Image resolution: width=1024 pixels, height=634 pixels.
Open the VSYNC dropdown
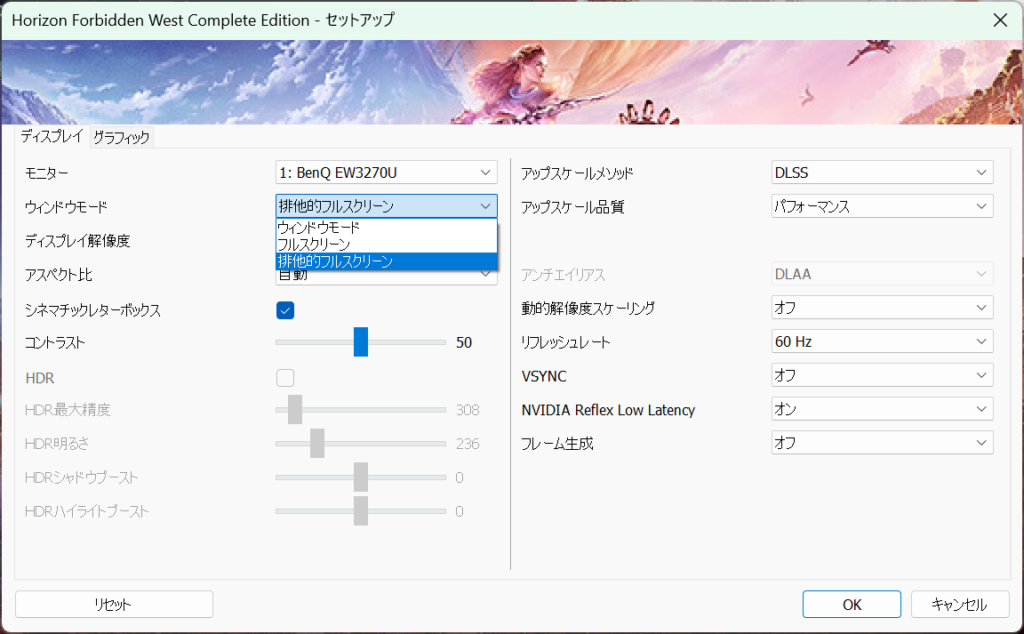[882, 376]
